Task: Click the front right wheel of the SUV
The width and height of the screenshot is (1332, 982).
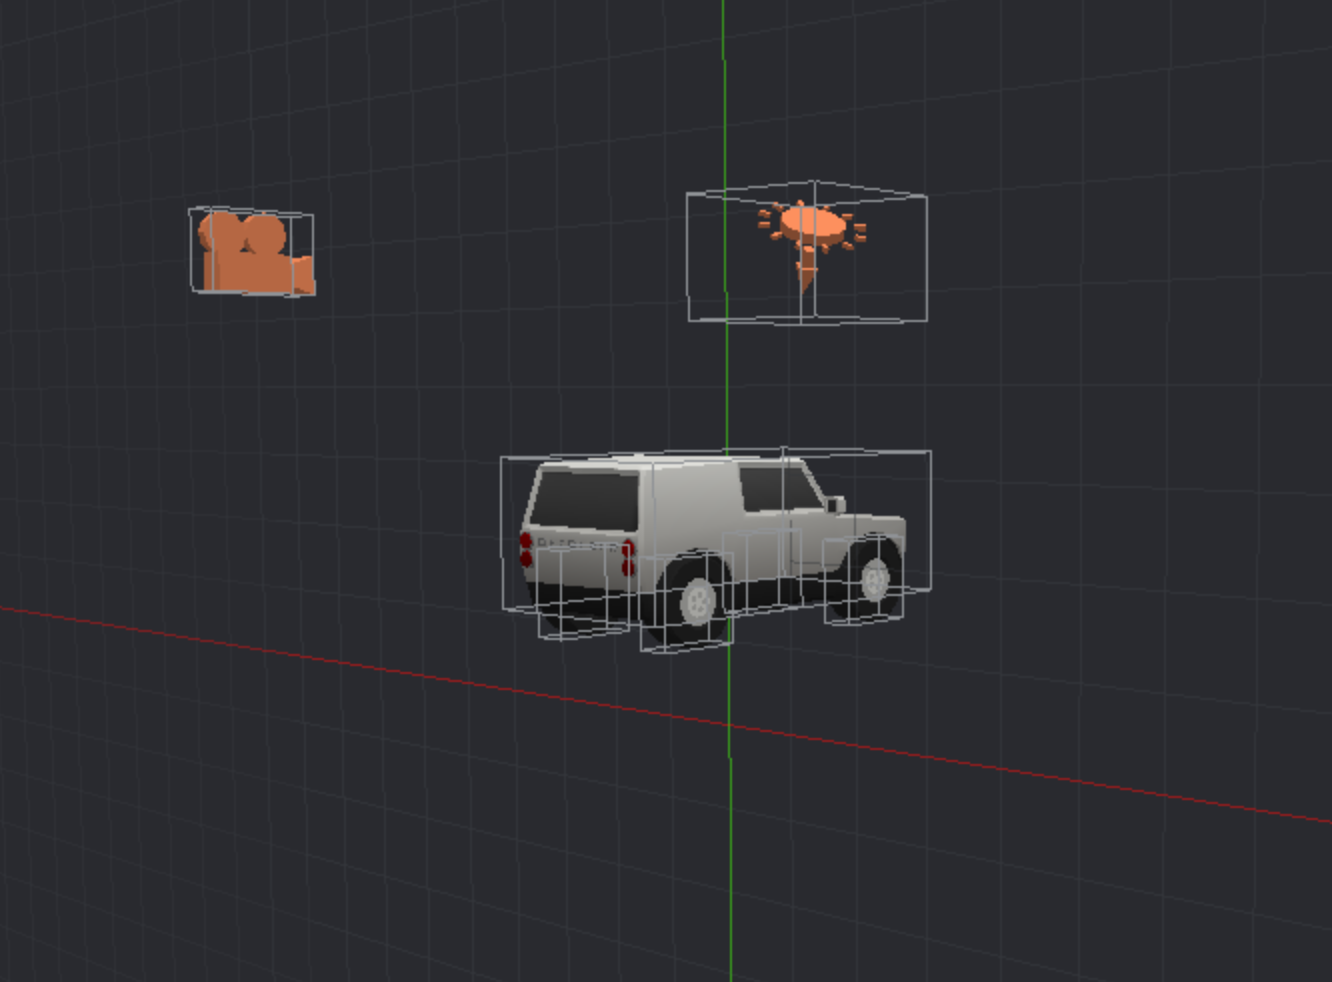Action: 875,579
